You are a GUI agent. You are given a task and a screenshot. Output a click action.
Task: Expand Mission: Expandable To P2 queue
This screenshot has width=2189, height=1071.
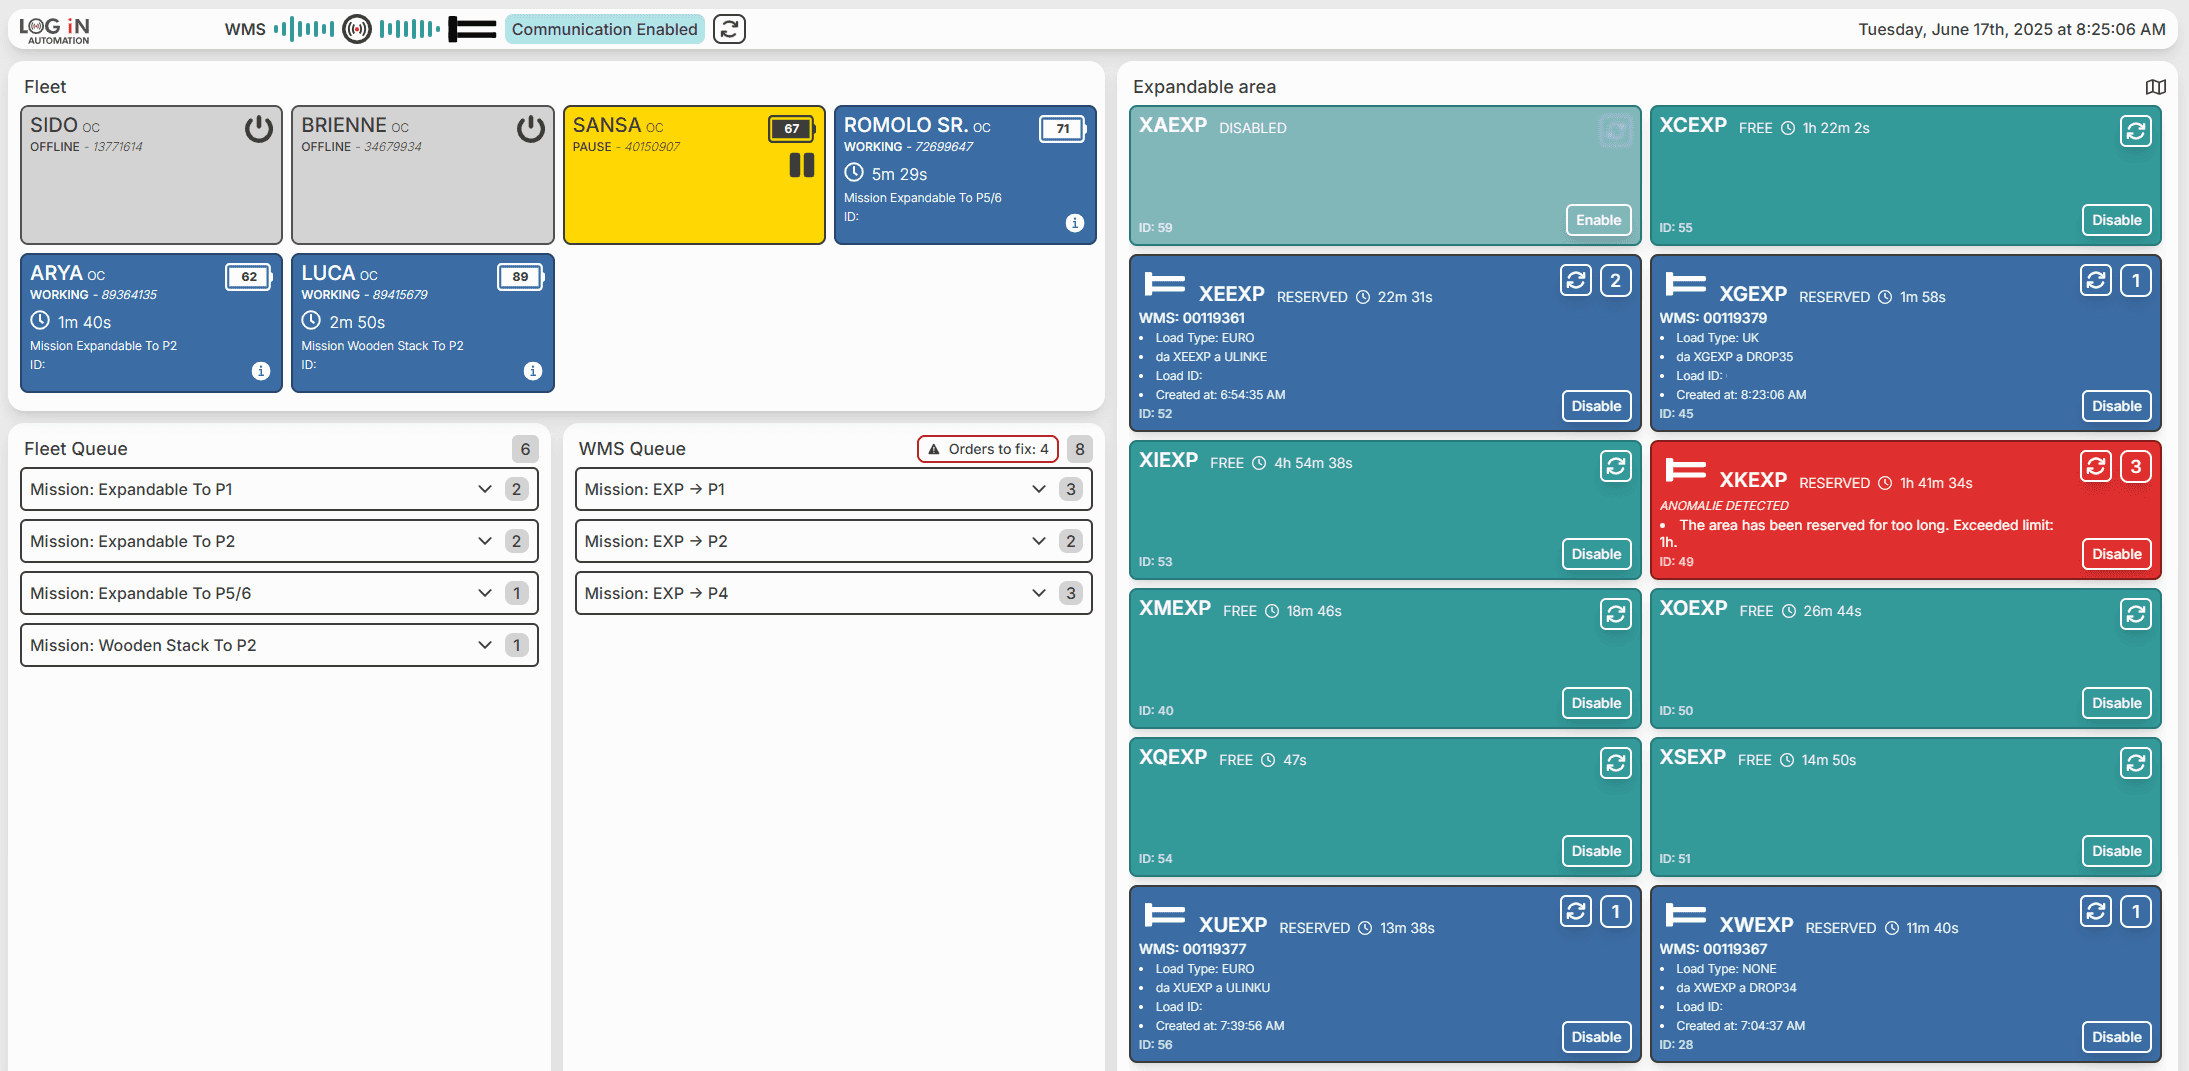click(x=279, y=541)
